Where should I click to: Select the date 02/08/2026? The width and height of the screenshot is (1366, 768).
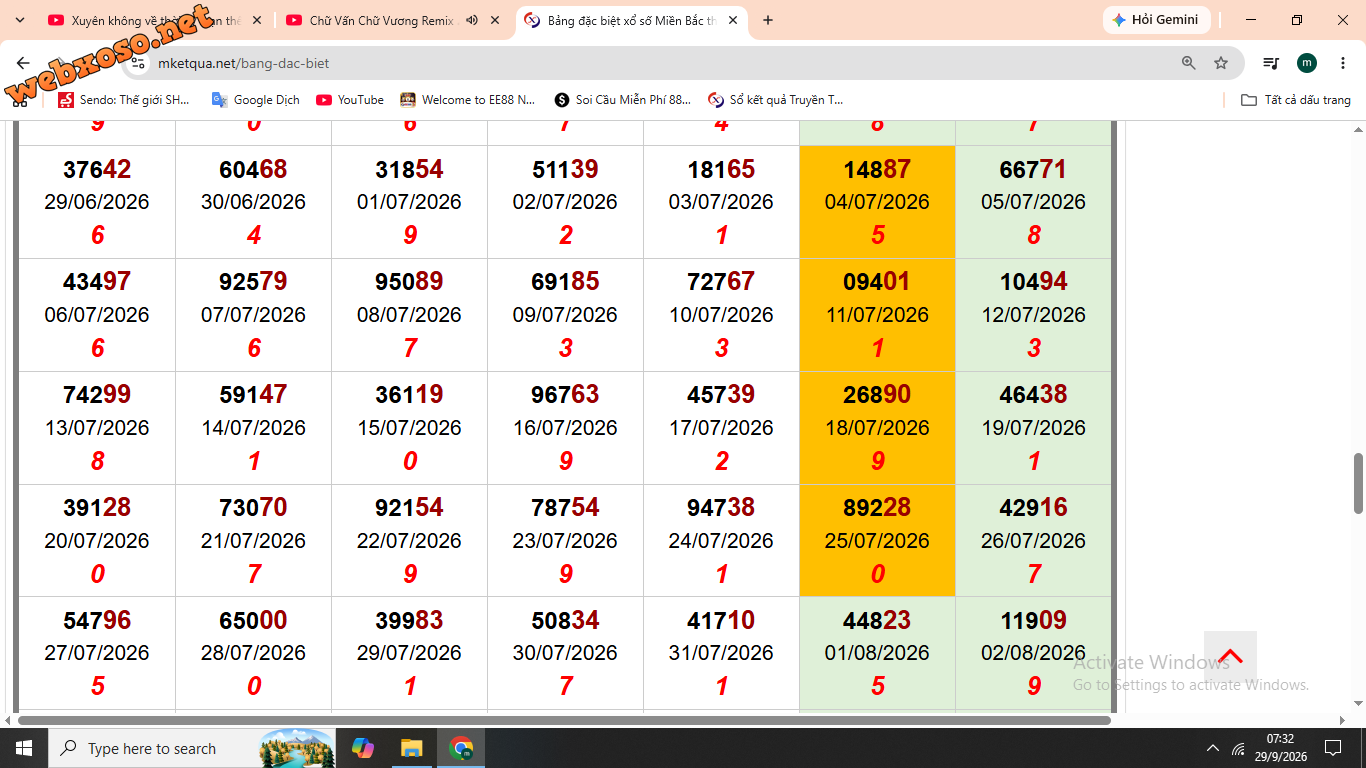click(1033, 653)
